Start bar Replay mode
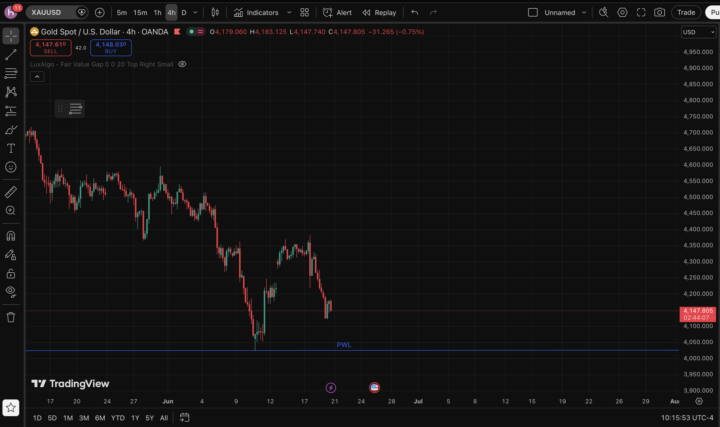The height and width of the screenshot is (427, 720). pos(379,12)
